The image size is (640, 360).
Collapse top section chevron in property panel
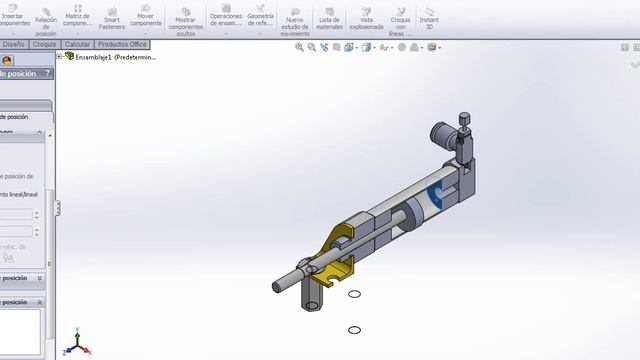click(x=40, y=132)
